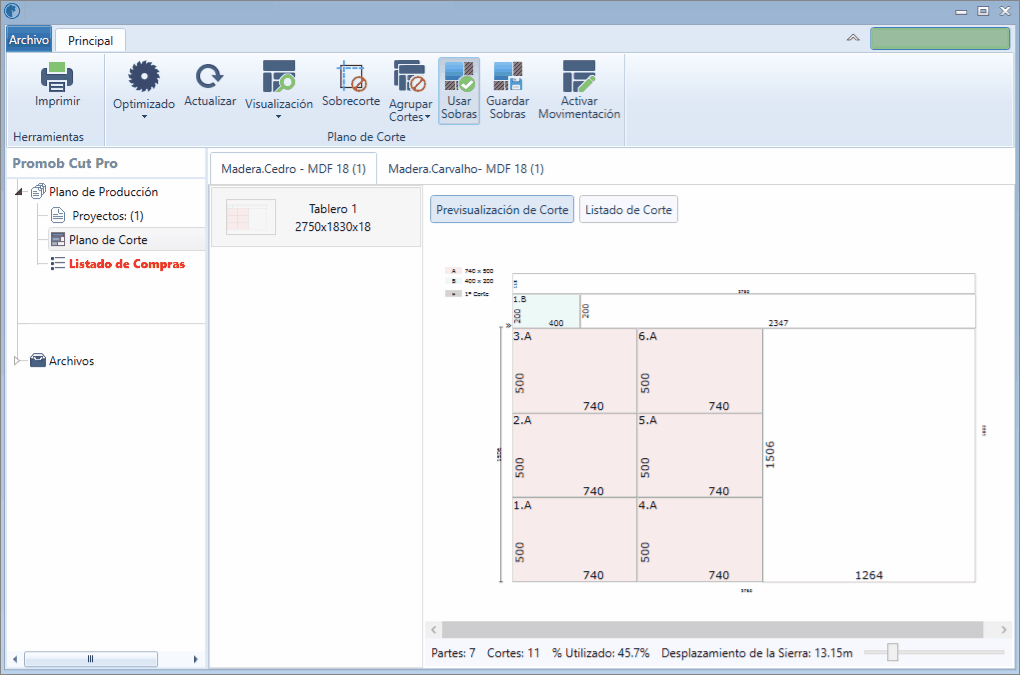Click Activar Movimentación icon

(579, 77)
